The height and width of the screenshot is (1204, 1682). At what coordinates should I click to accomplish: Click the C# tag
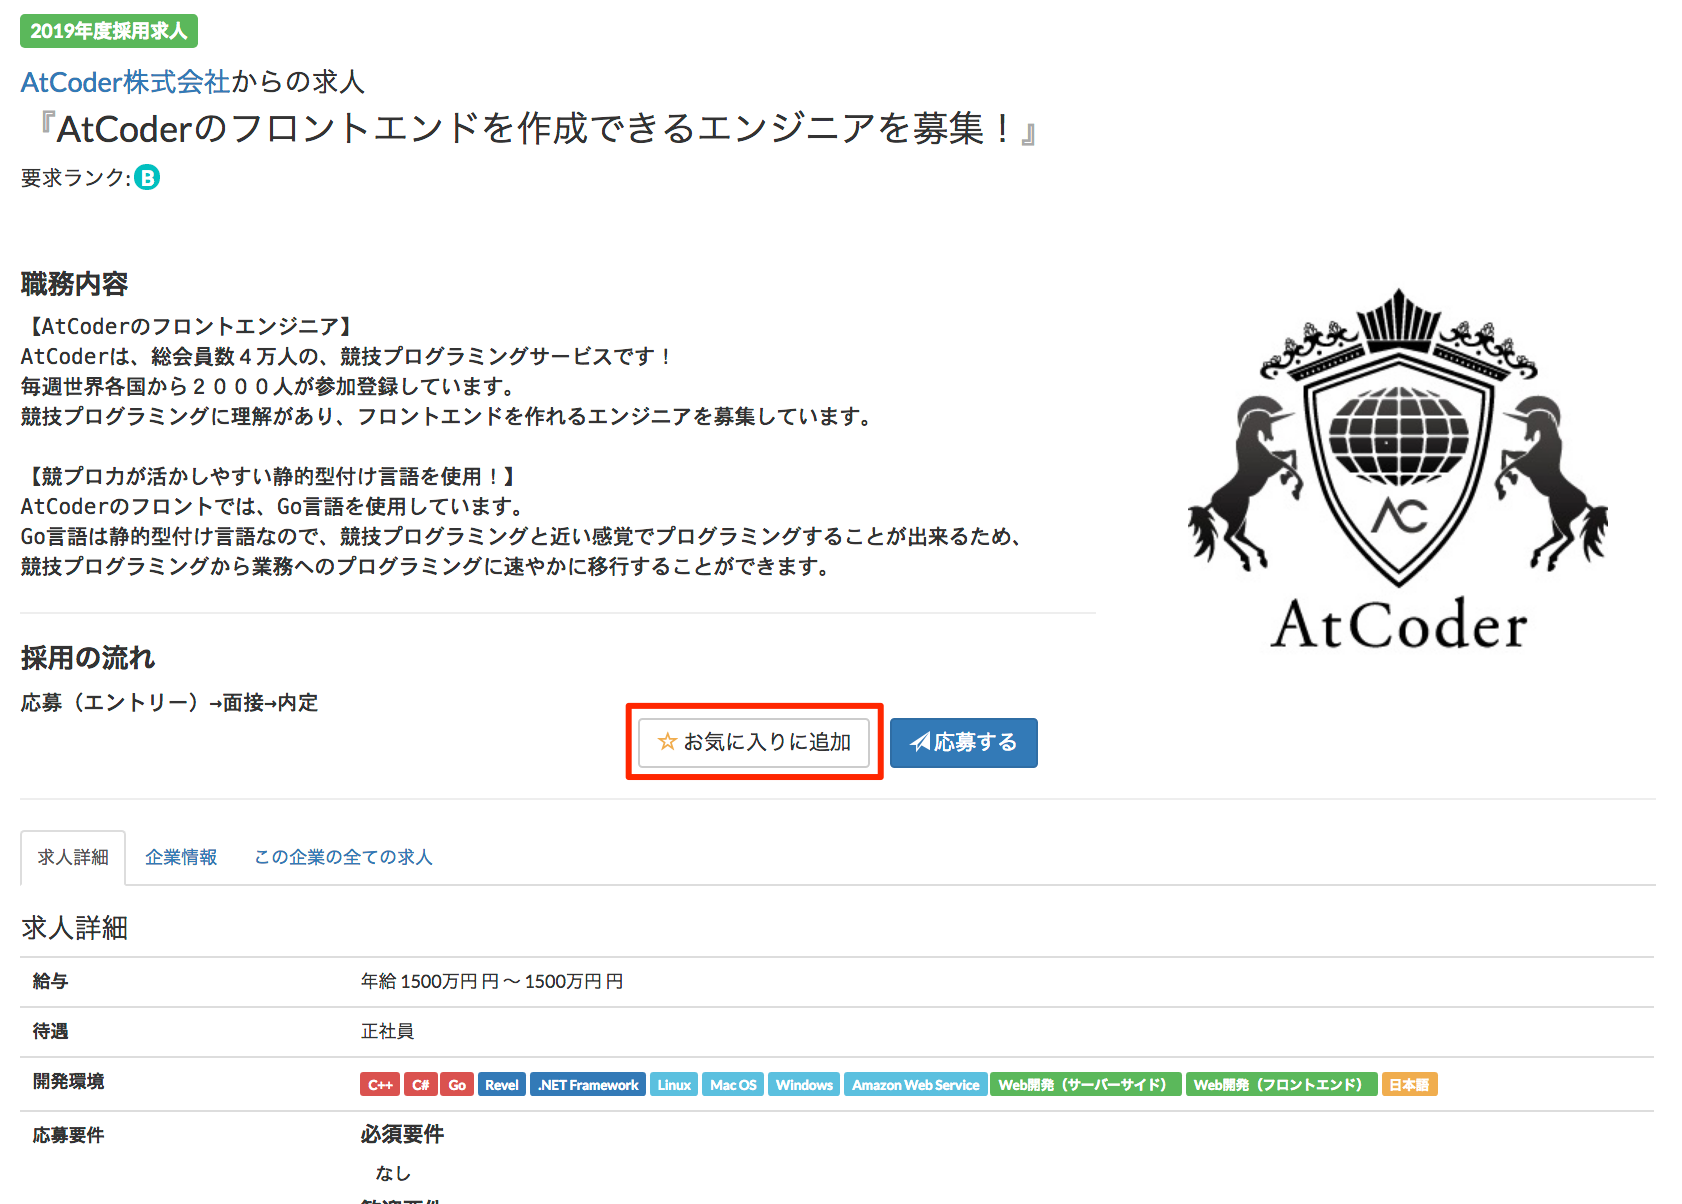click(421, 1085)
